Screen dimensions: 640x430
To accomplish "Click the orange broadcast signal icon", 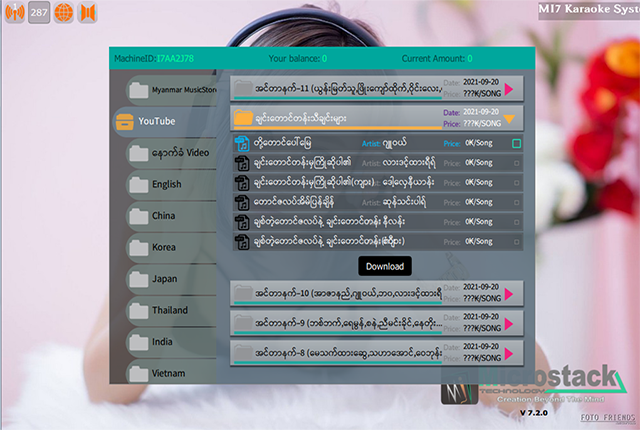I will [x=14, y=14].
